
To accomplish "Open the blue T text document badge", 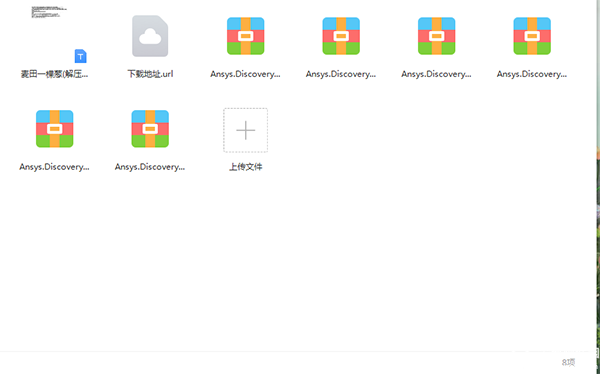I will 80,56.
